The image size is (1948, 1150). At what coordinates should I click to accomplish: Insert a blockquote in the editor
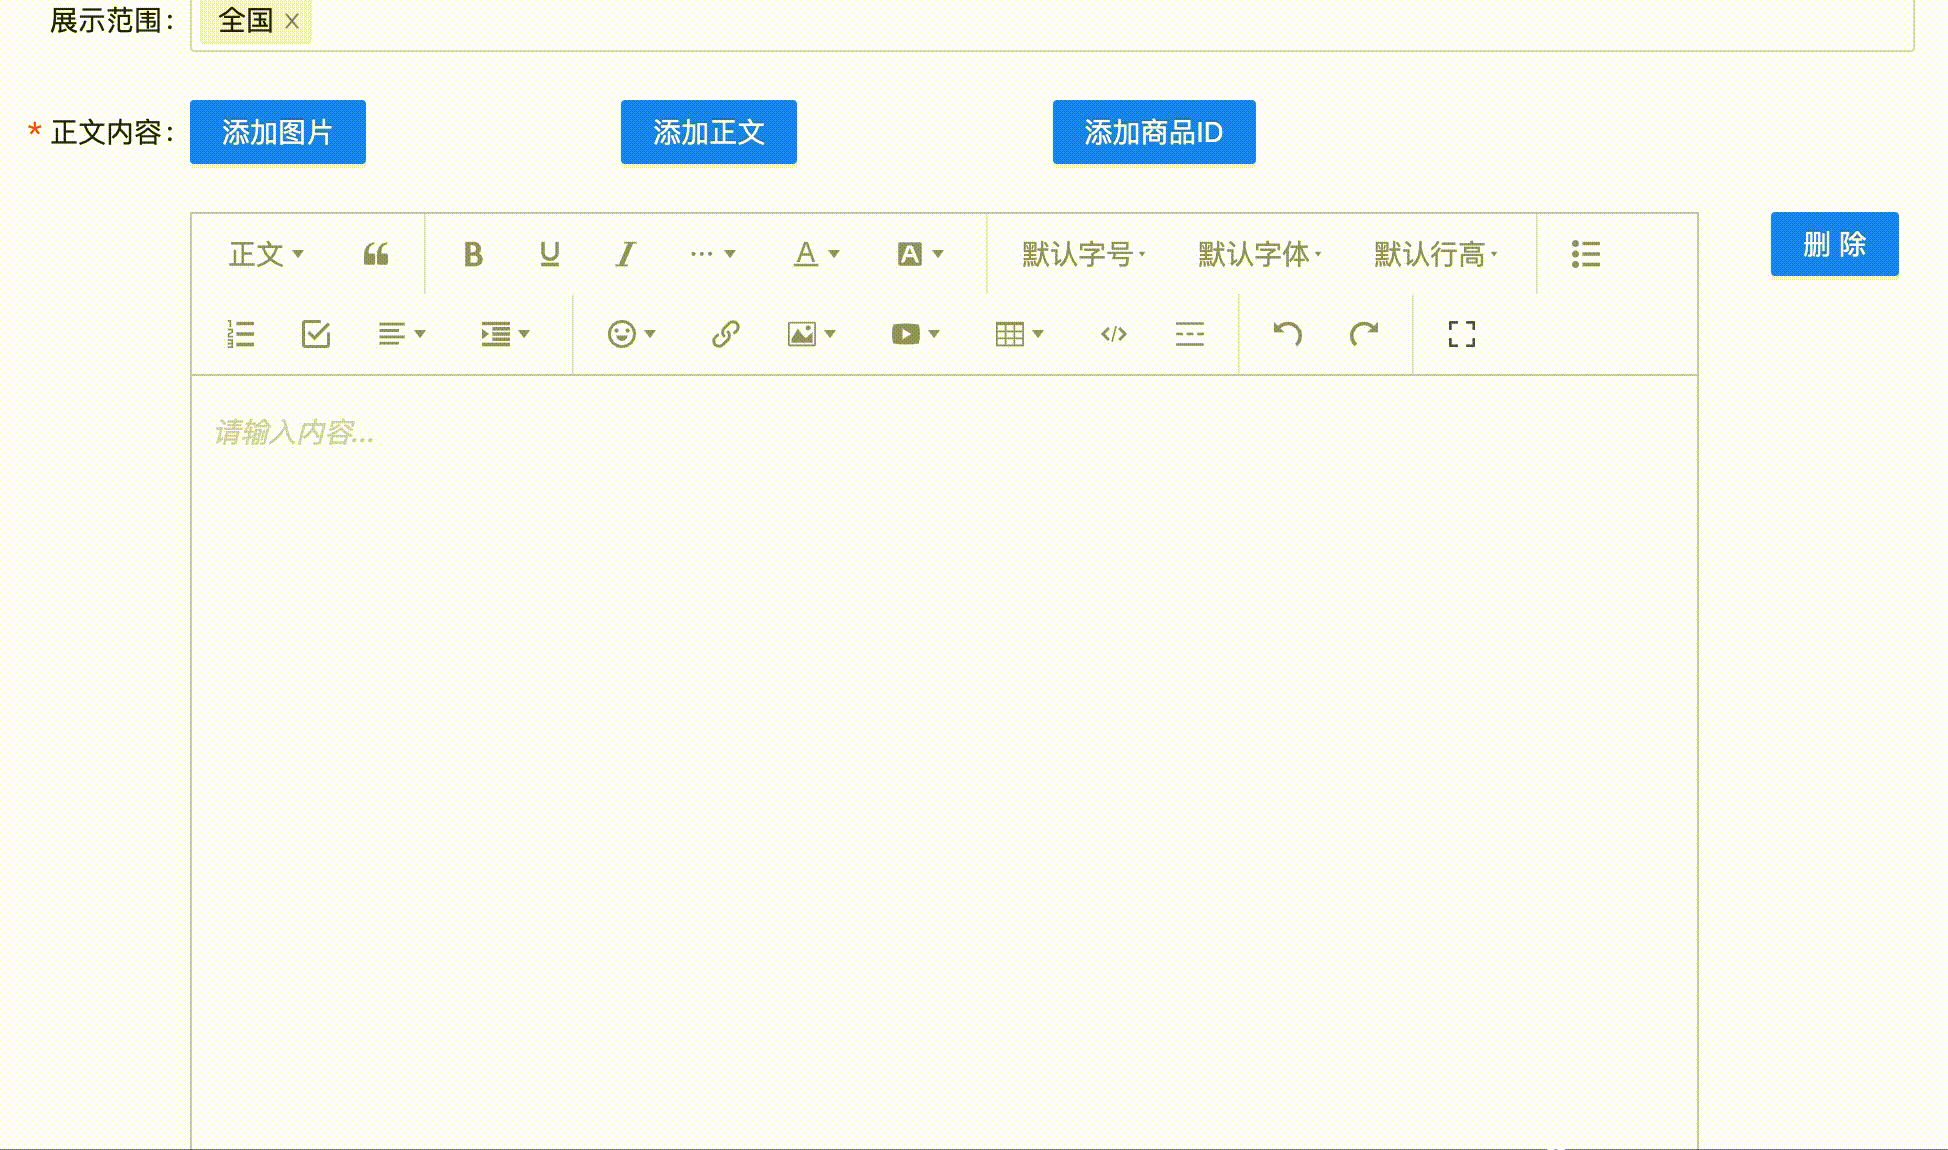click(377, 255)
